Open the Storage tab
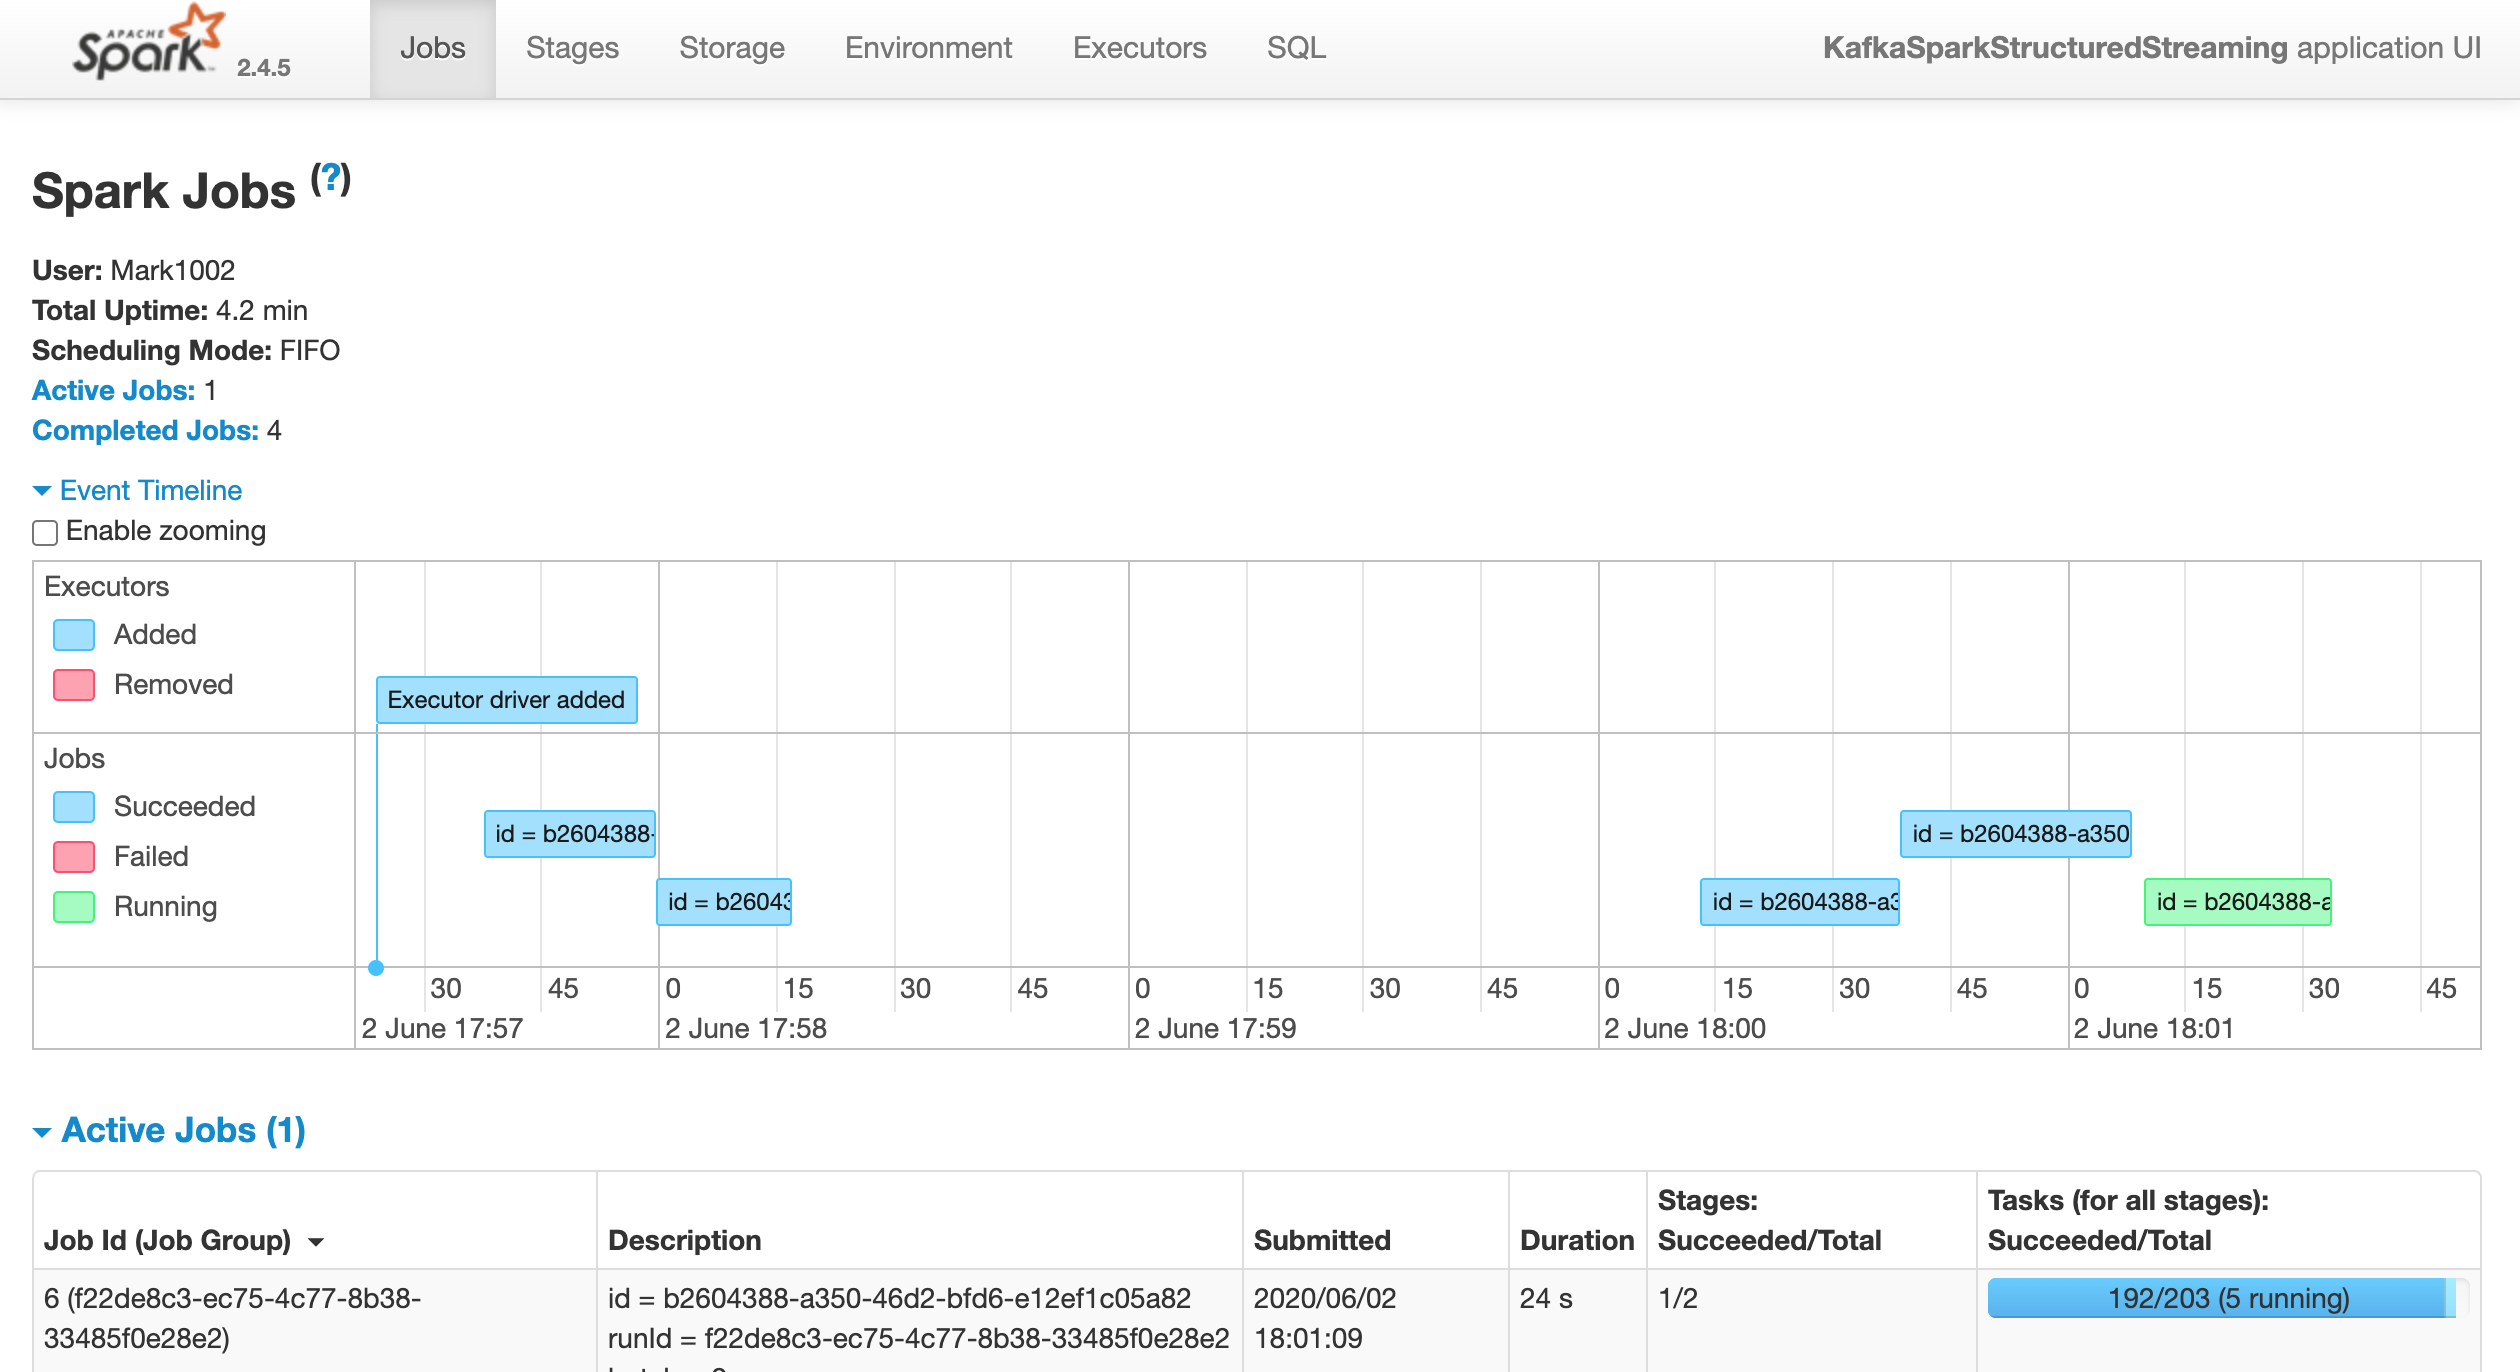Image resolution: width=2520 pixels, height=1372 pixels. (731, 48)
